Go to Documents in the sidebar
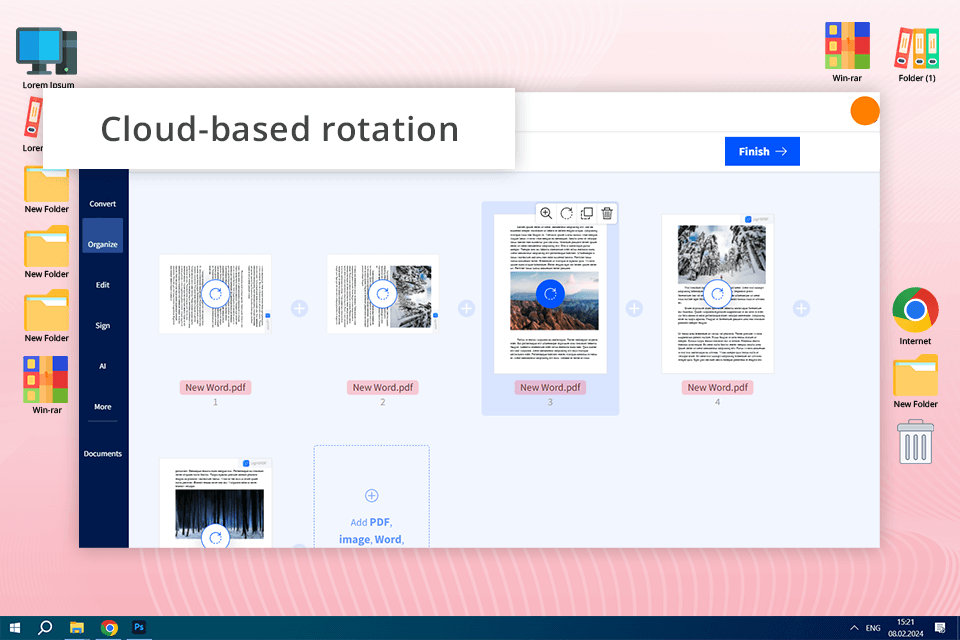This screenshot has width=960, height=640. click(102, 454)
